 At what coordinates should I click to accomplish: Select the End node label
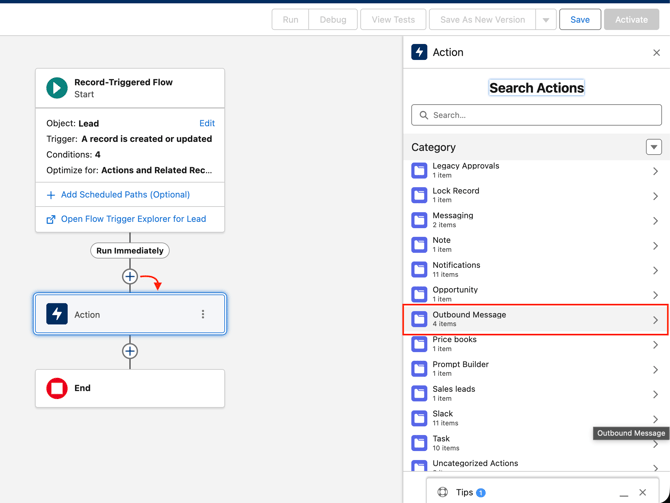(82, 388)
